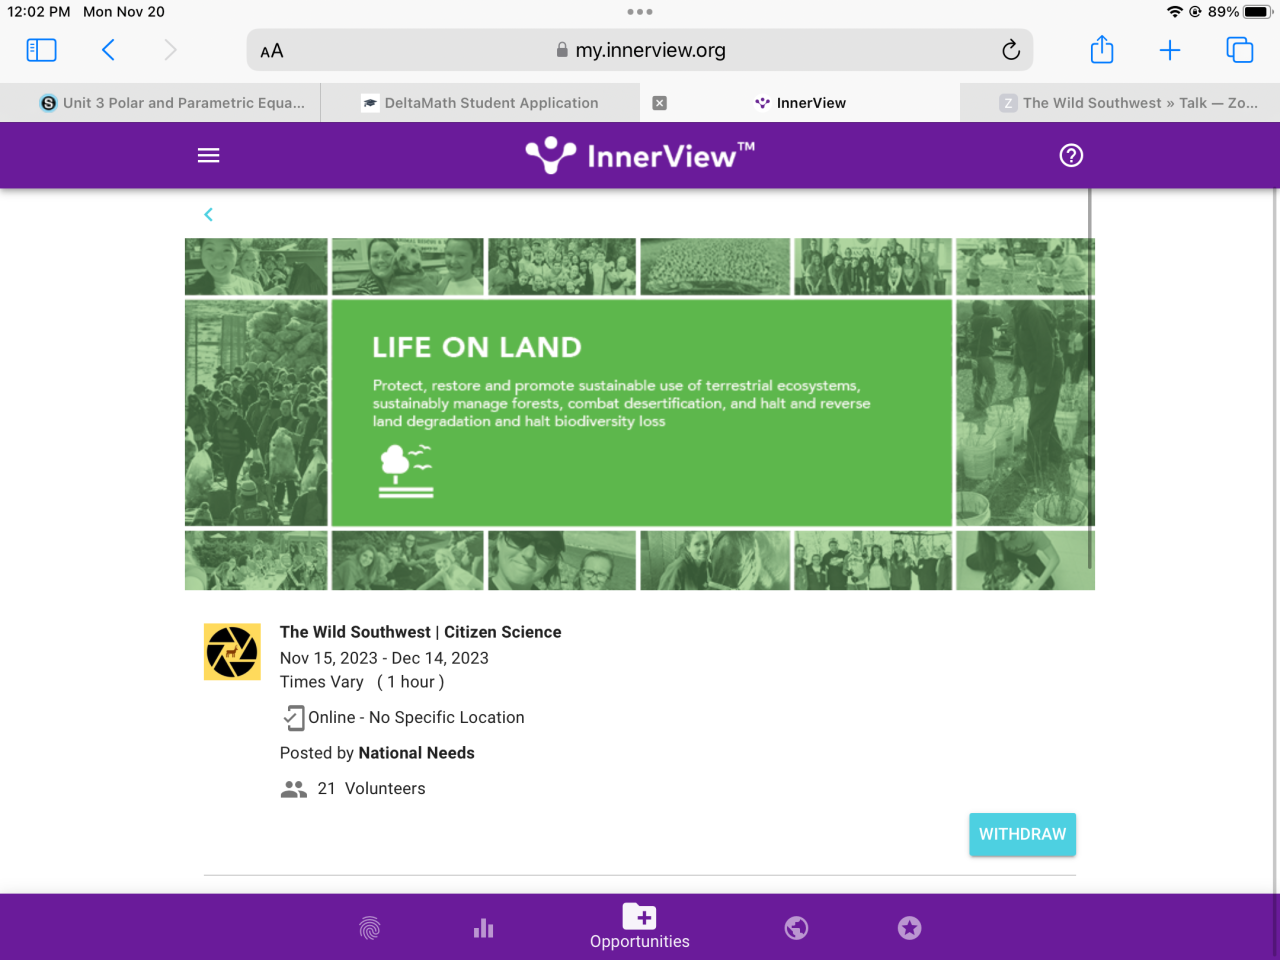Tap the Wi-Fi status icon
Screen dimensions: 1280x960
click(1175, 12)
